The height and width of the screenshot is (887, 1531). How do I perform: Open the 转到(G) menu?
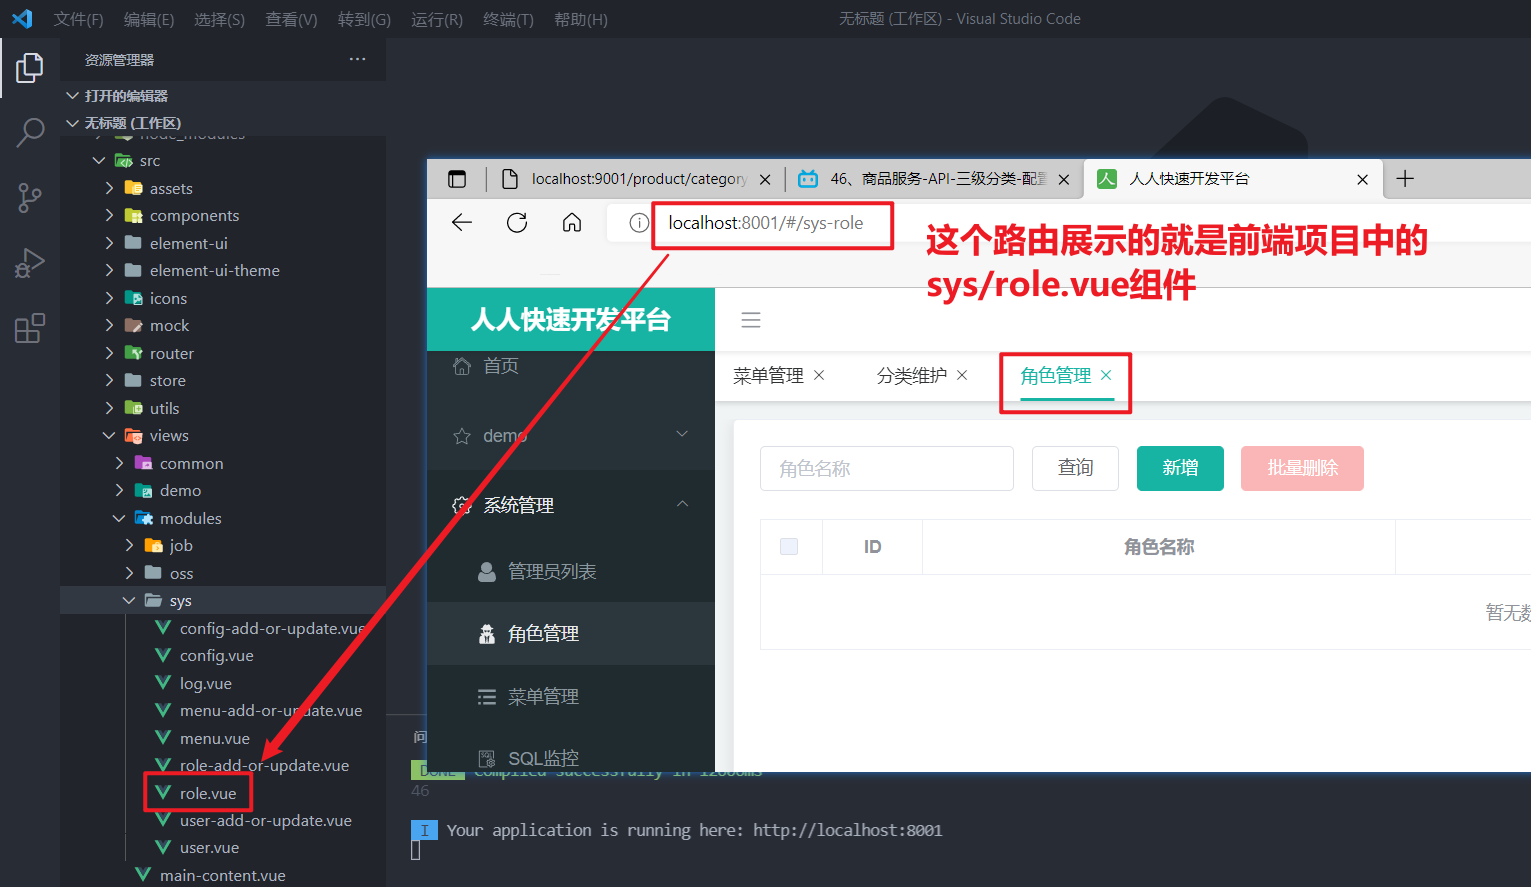click(x=364, y=20)
